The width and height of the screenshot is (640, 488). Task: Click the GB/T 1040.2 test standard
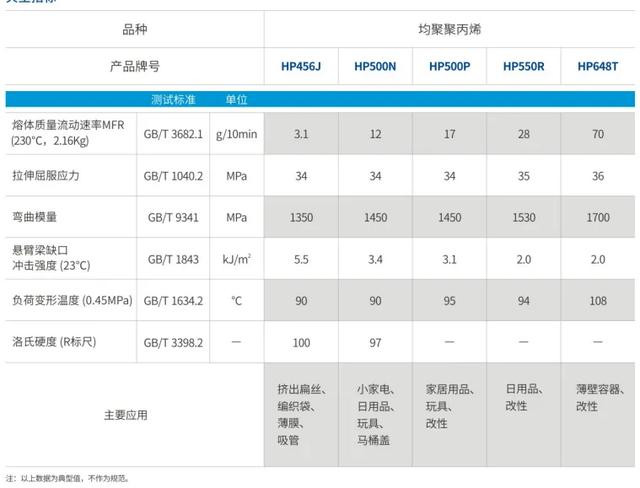(x=173, y=176)
